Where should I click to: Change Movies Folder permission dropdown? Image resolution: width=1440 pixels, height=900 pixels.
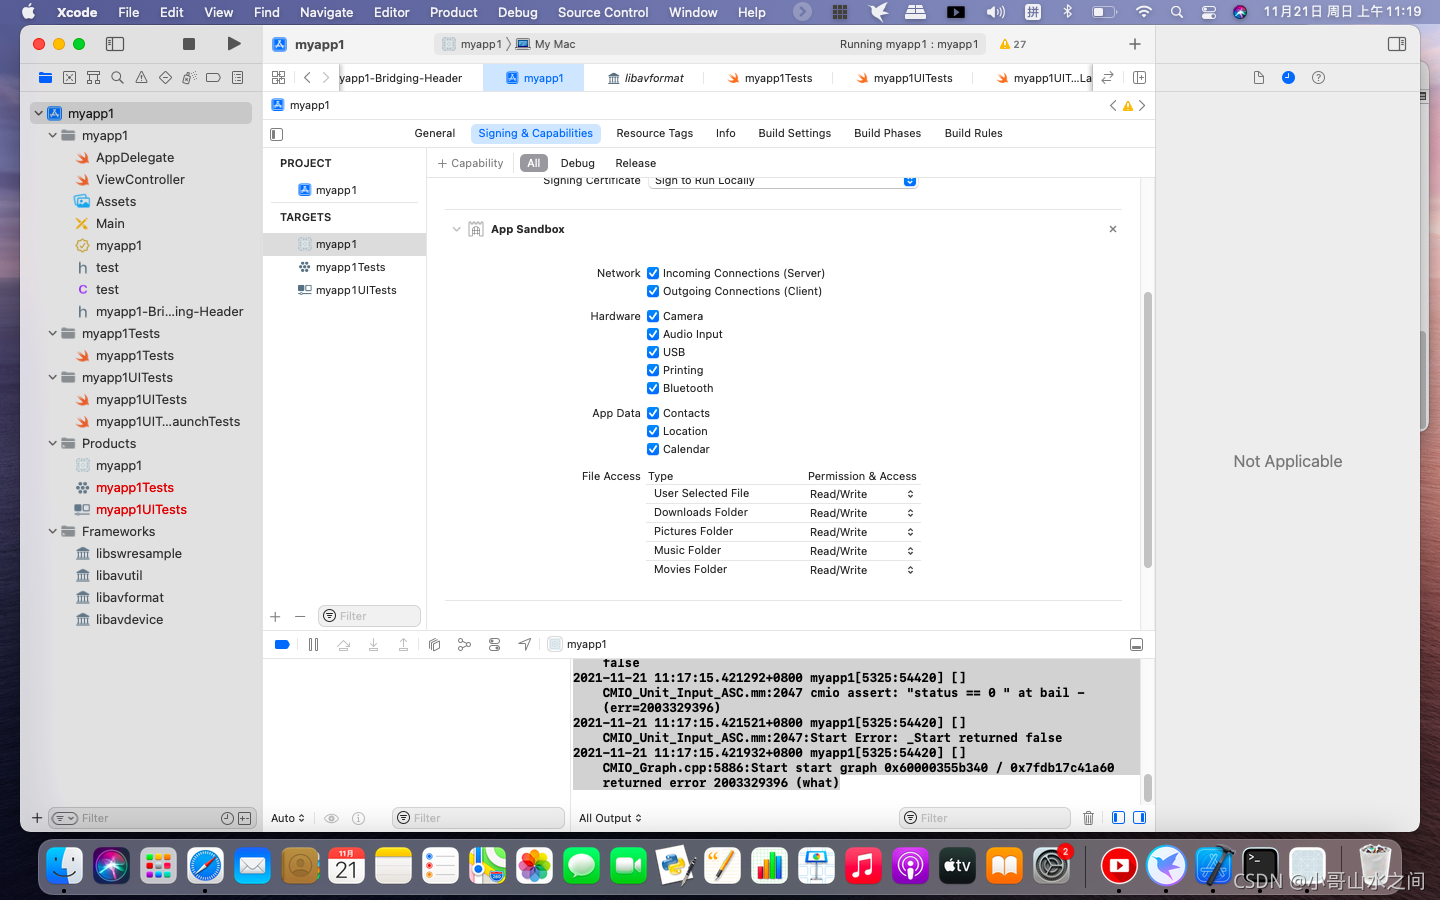[861, 570]
